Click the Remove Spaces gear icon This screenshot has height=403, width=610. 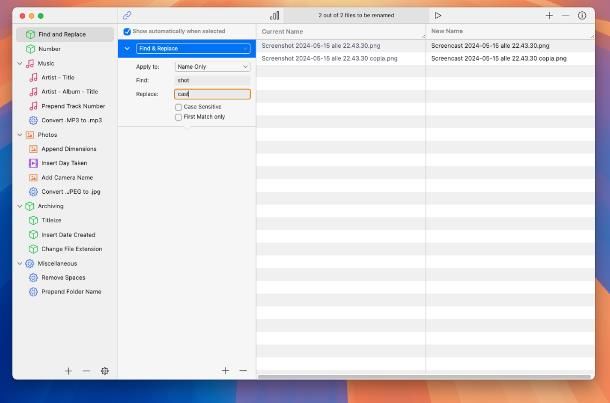(33, 277)
